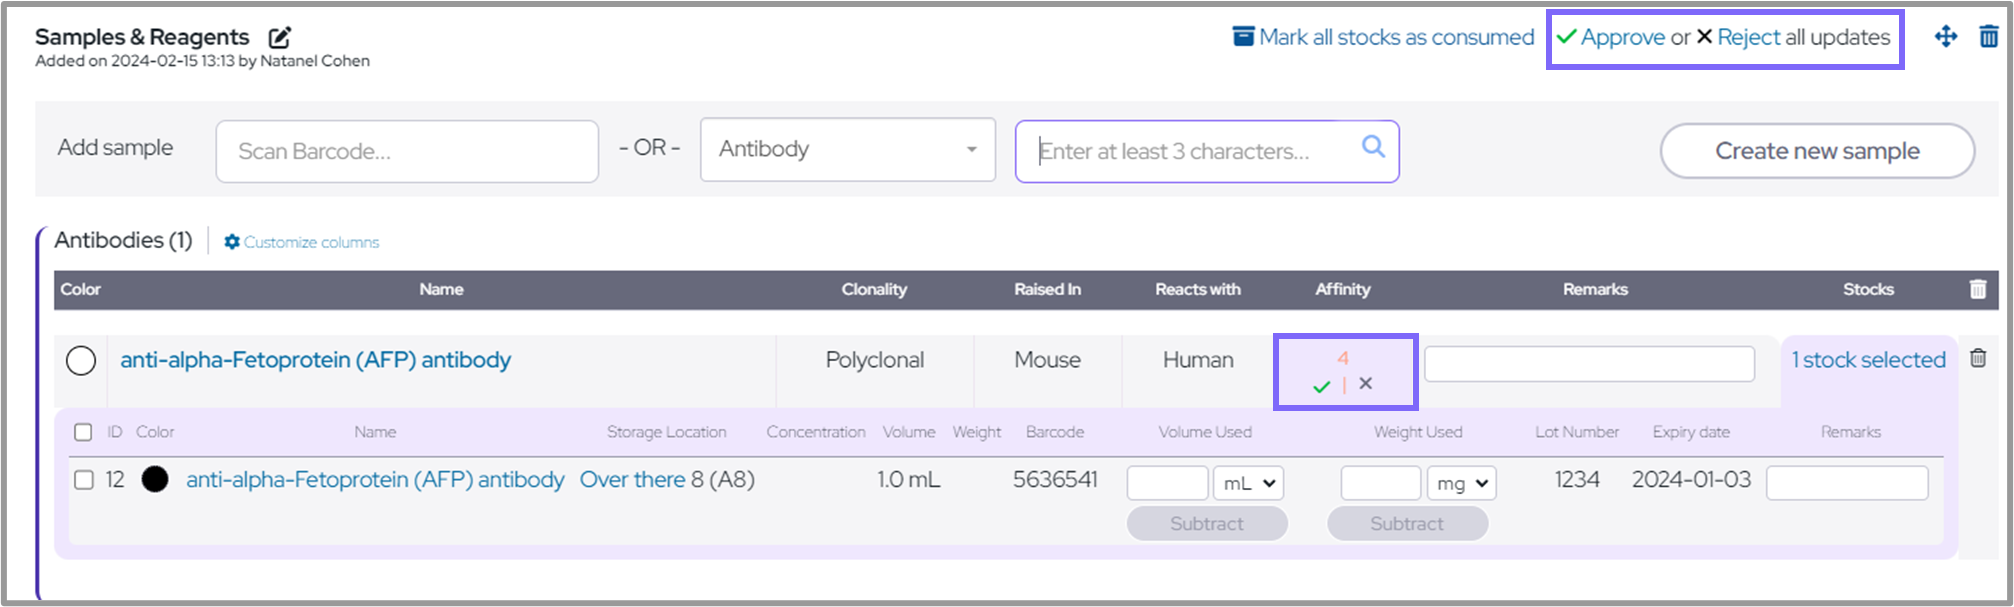This screenshot has height=607, width=2014.
Task: Reject the Affinity update with the X icon
Action: 1366,384
